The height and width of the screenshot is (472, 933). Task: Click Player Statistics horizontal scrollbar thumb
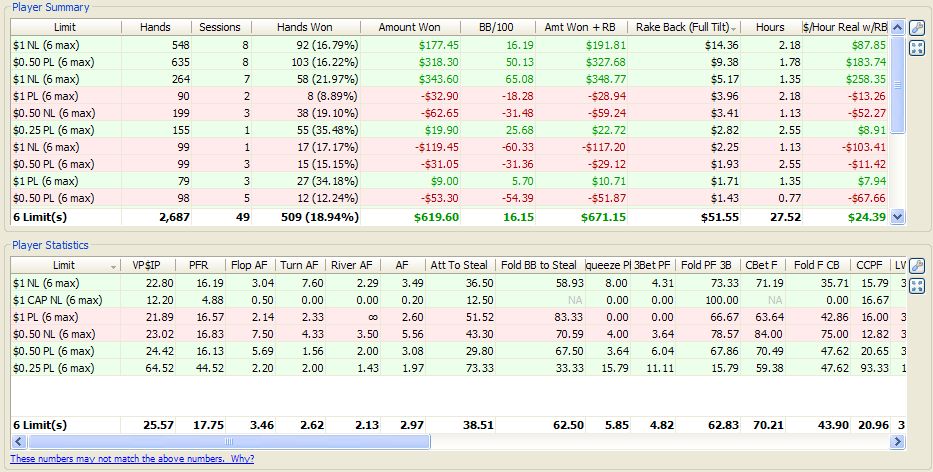click(x=228, y=441)
